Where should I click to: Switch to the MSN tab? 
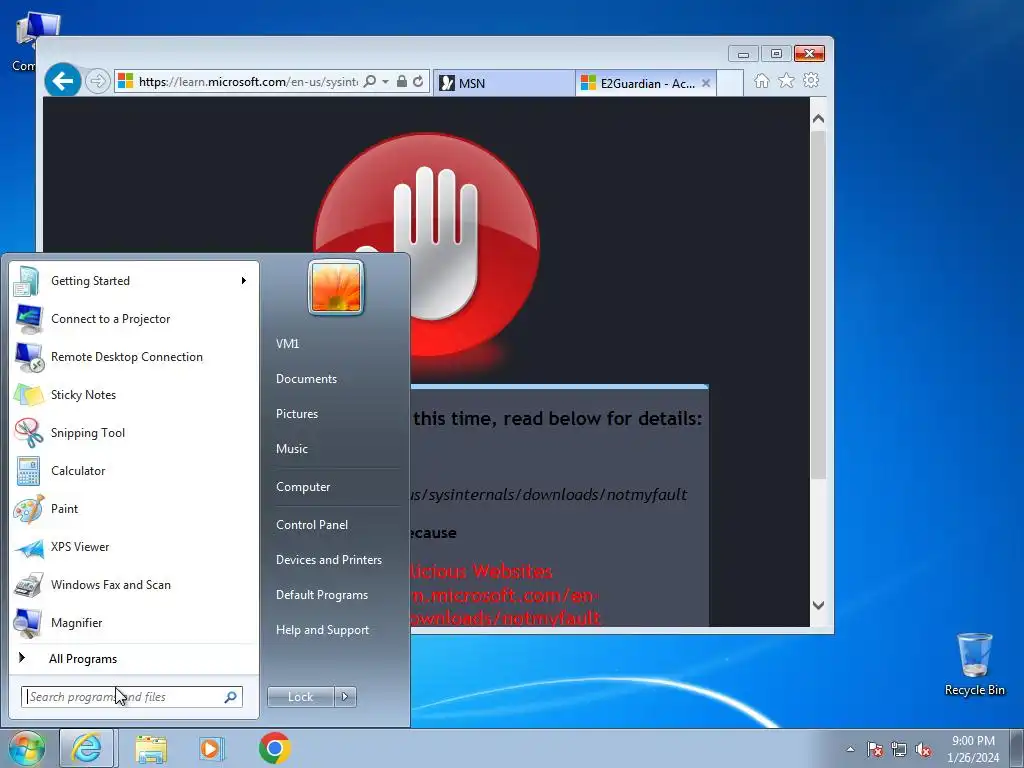pyautogui.click(x=504, y=83)
